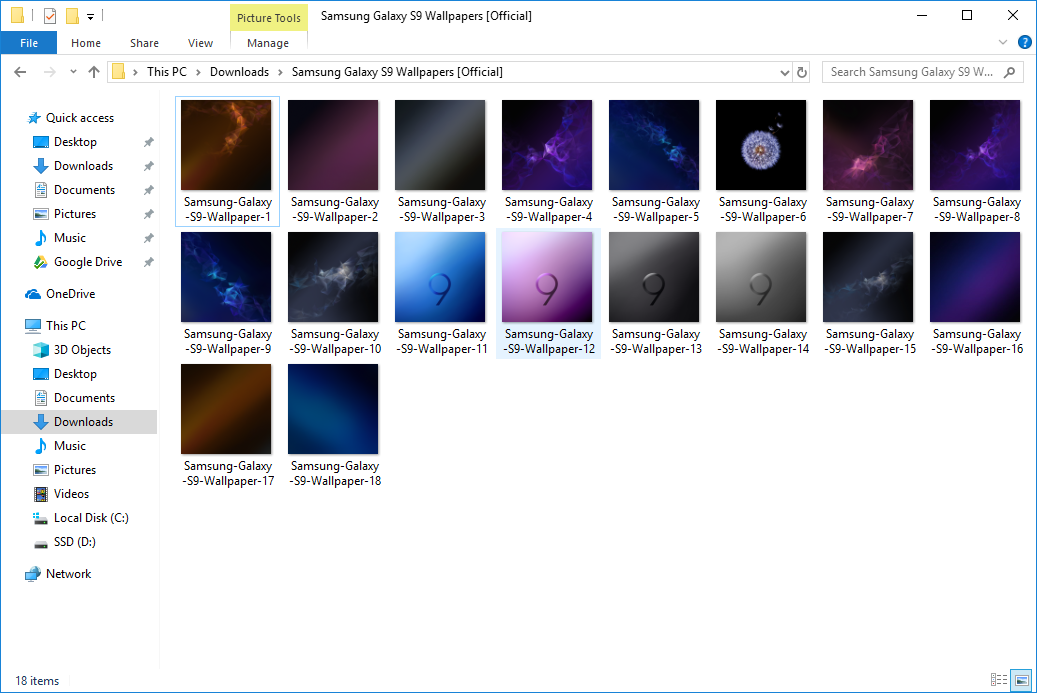Viewport: 1037px width, 693px height.
Task: Open pinned Downloads under Quick access
Action: pyautogui.click(x=83, y=166)
